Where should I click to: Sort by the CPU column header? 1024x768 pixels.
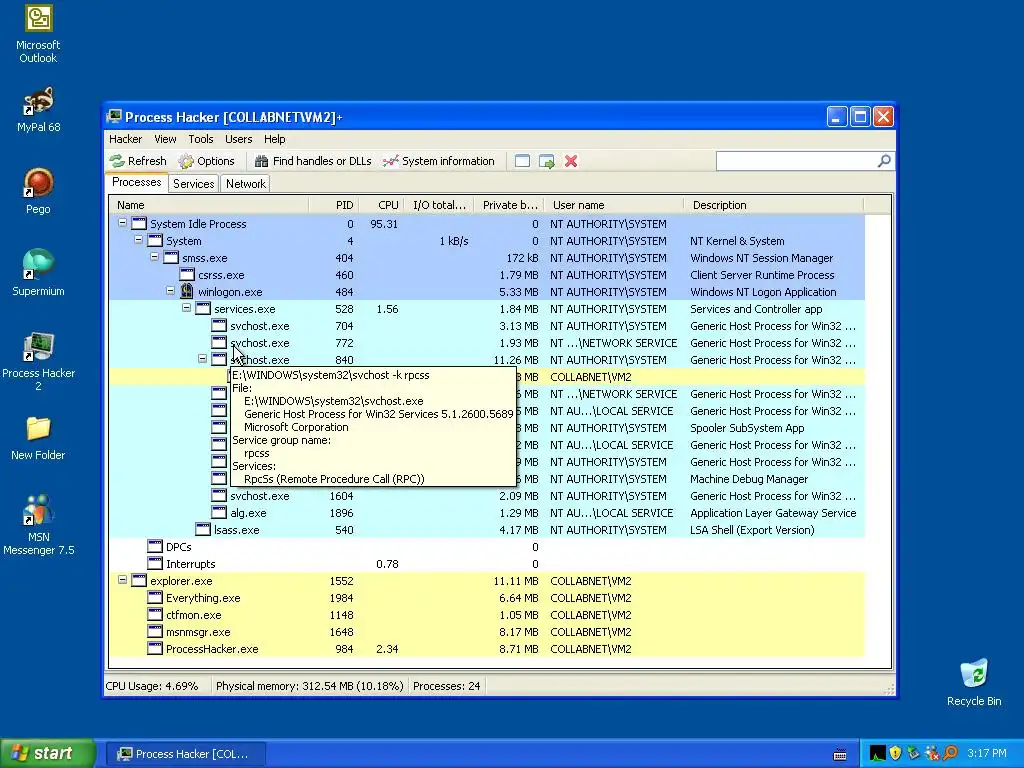[381, 205]
